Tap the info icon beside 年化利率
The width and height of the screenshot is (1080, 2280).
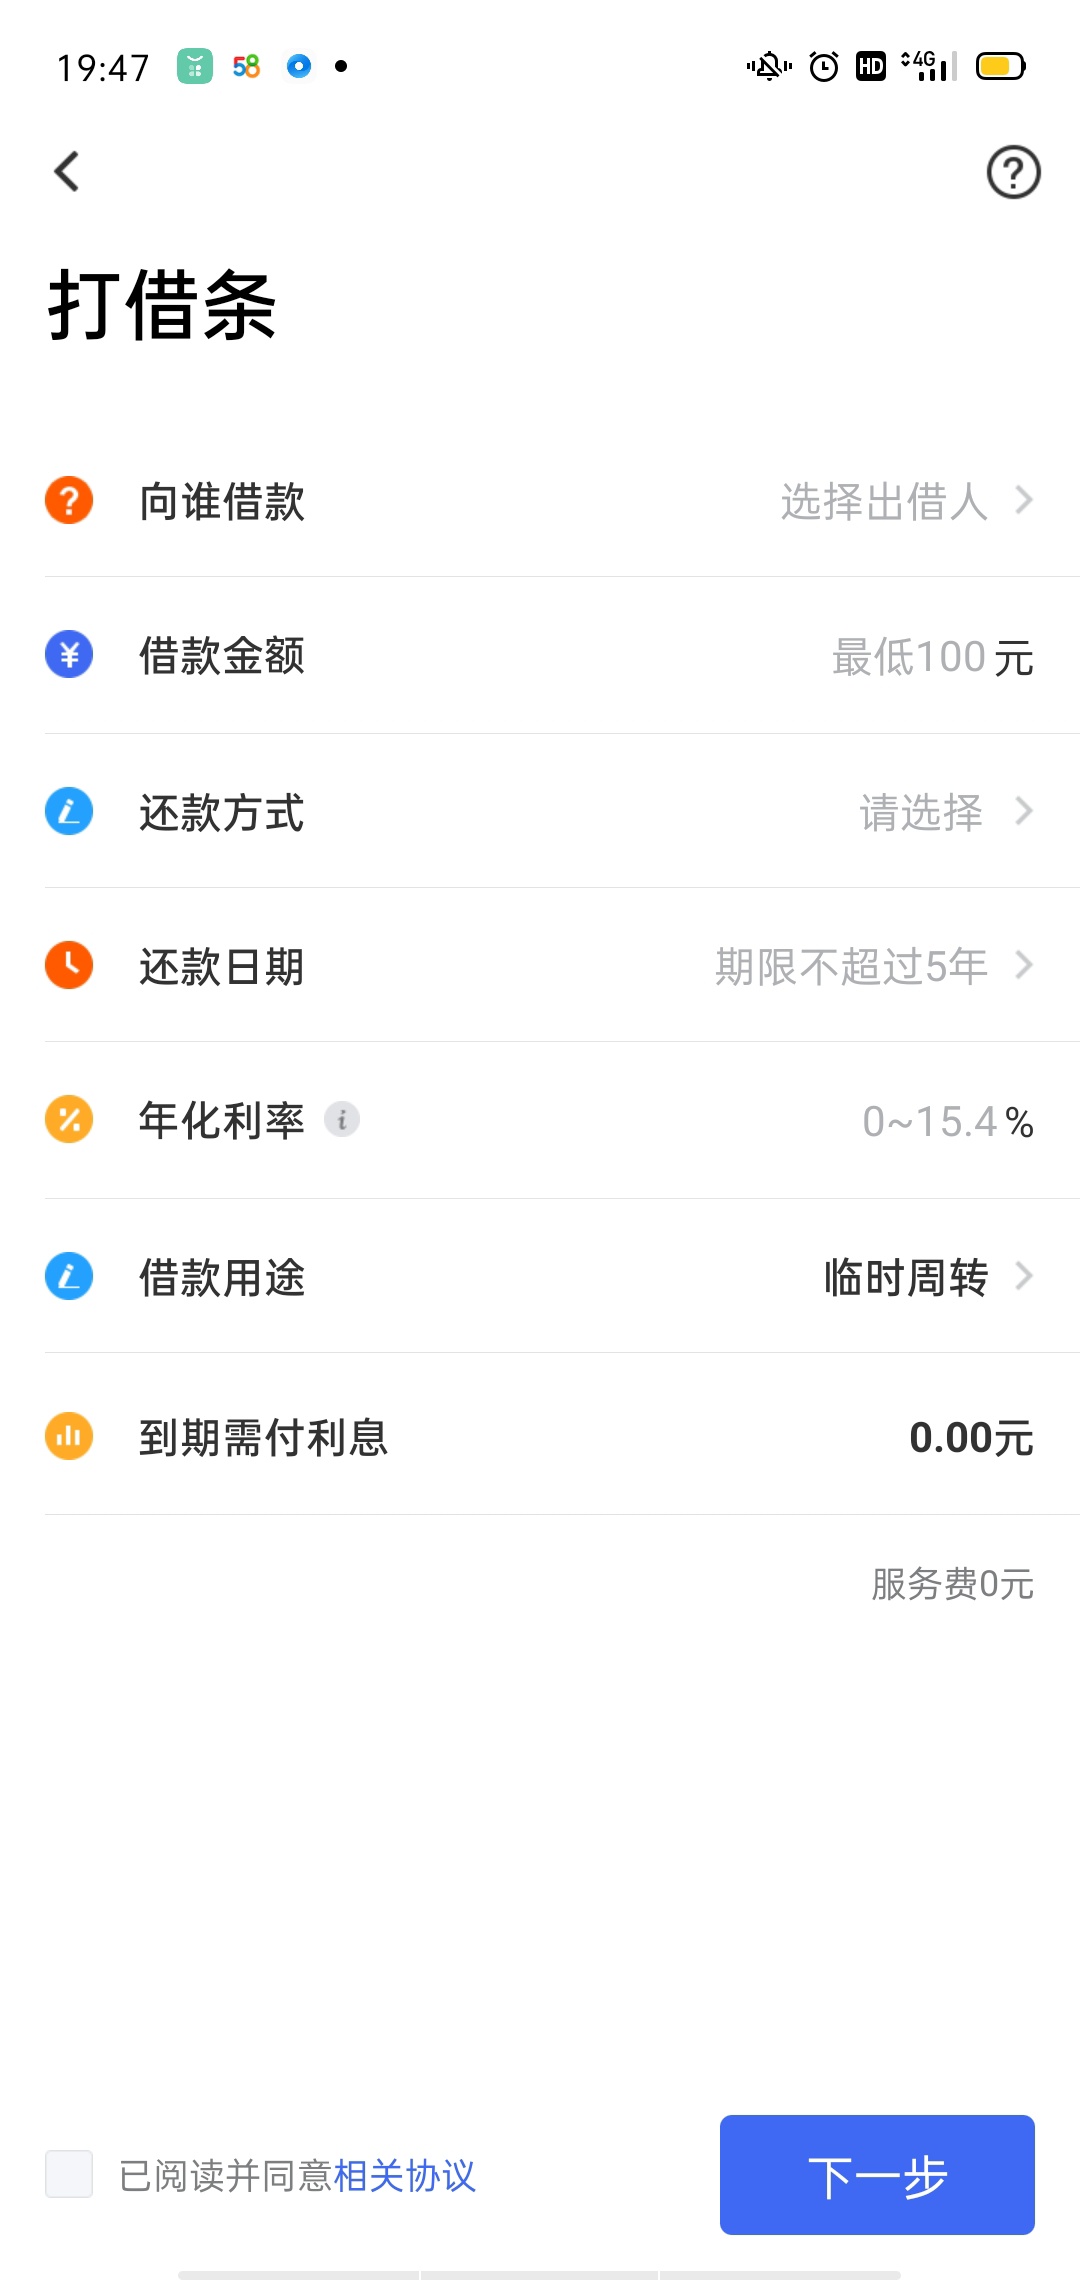(342, 1119)
